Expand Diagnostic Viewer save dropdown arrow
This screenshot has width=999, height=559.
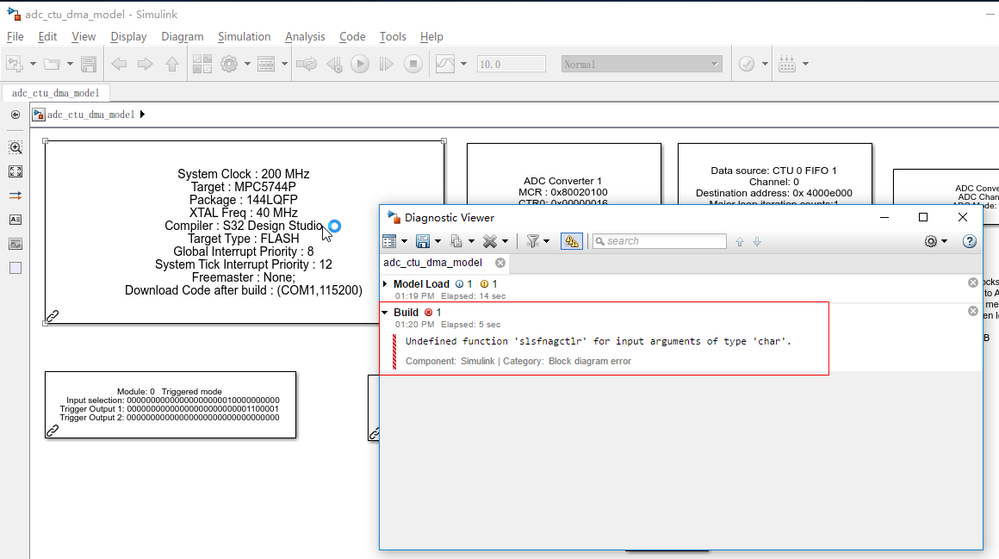(x=438, y=241)
